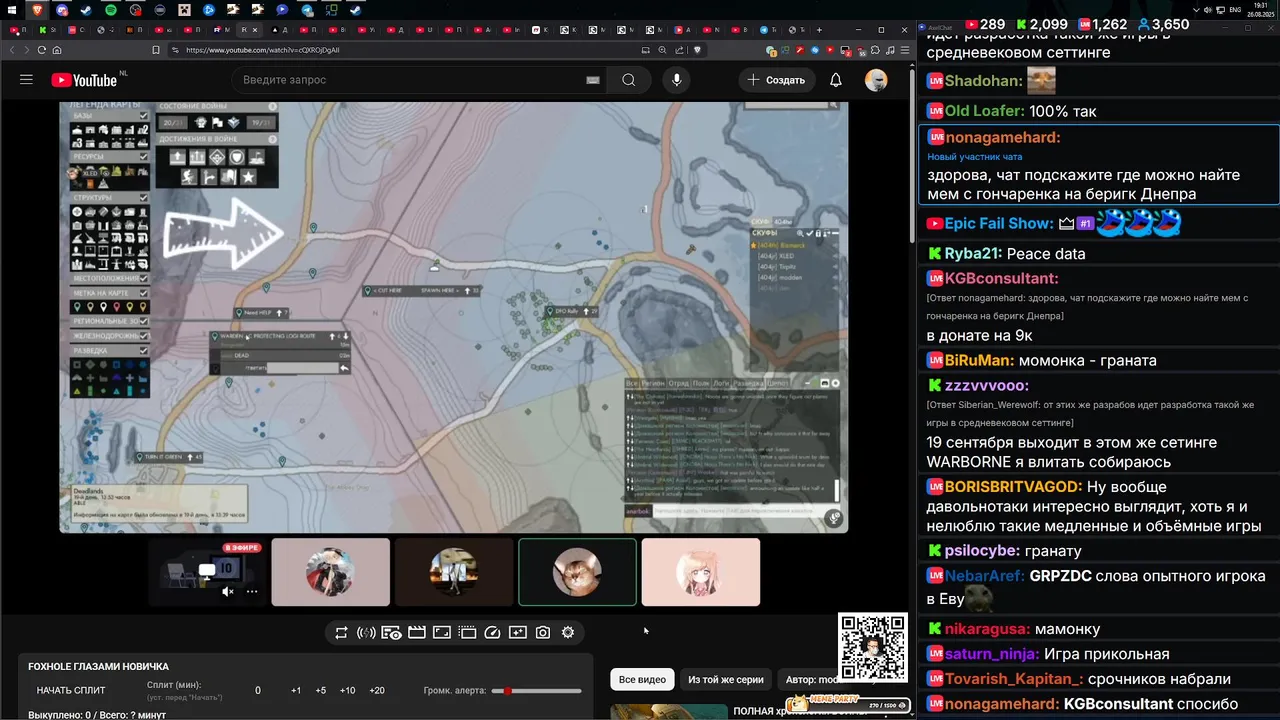
Task: Open the three-dots menu on live thumbnail
Action: tap(252, 591)
